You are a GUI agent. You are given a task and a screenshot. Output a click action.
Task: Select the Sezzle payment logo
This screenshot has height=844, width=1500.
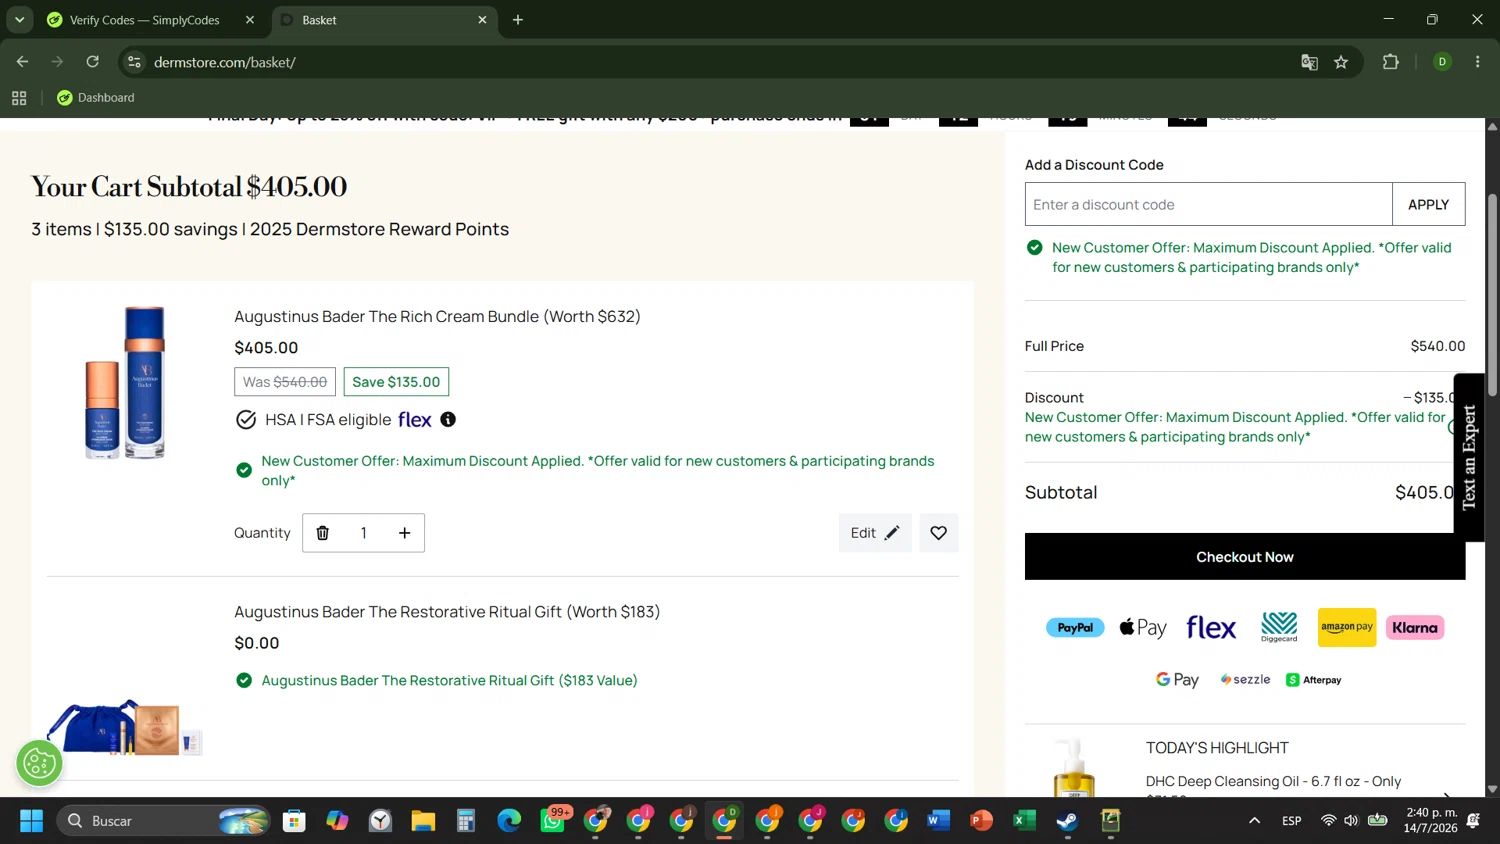[1245, 680]
